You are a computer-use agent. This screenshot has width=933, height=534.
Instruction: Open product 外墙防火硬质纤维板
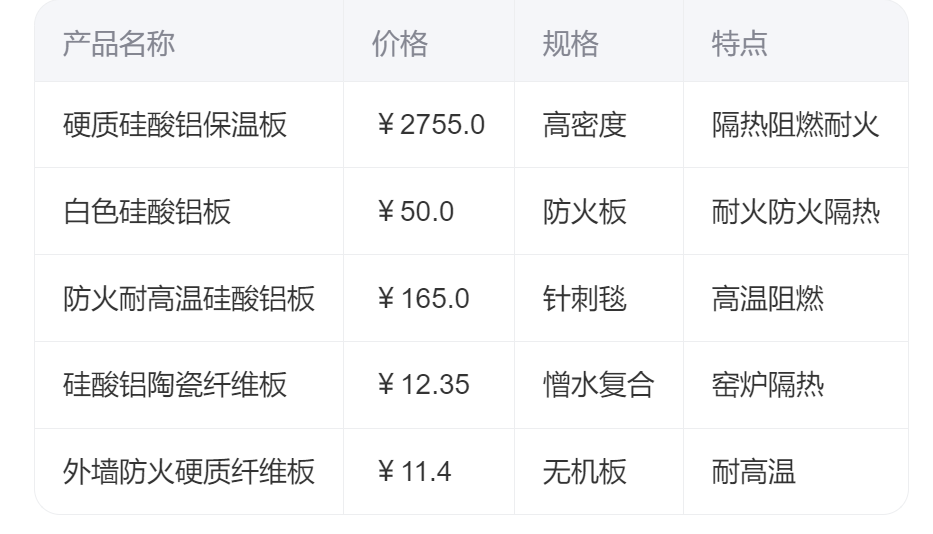(189, 471)
